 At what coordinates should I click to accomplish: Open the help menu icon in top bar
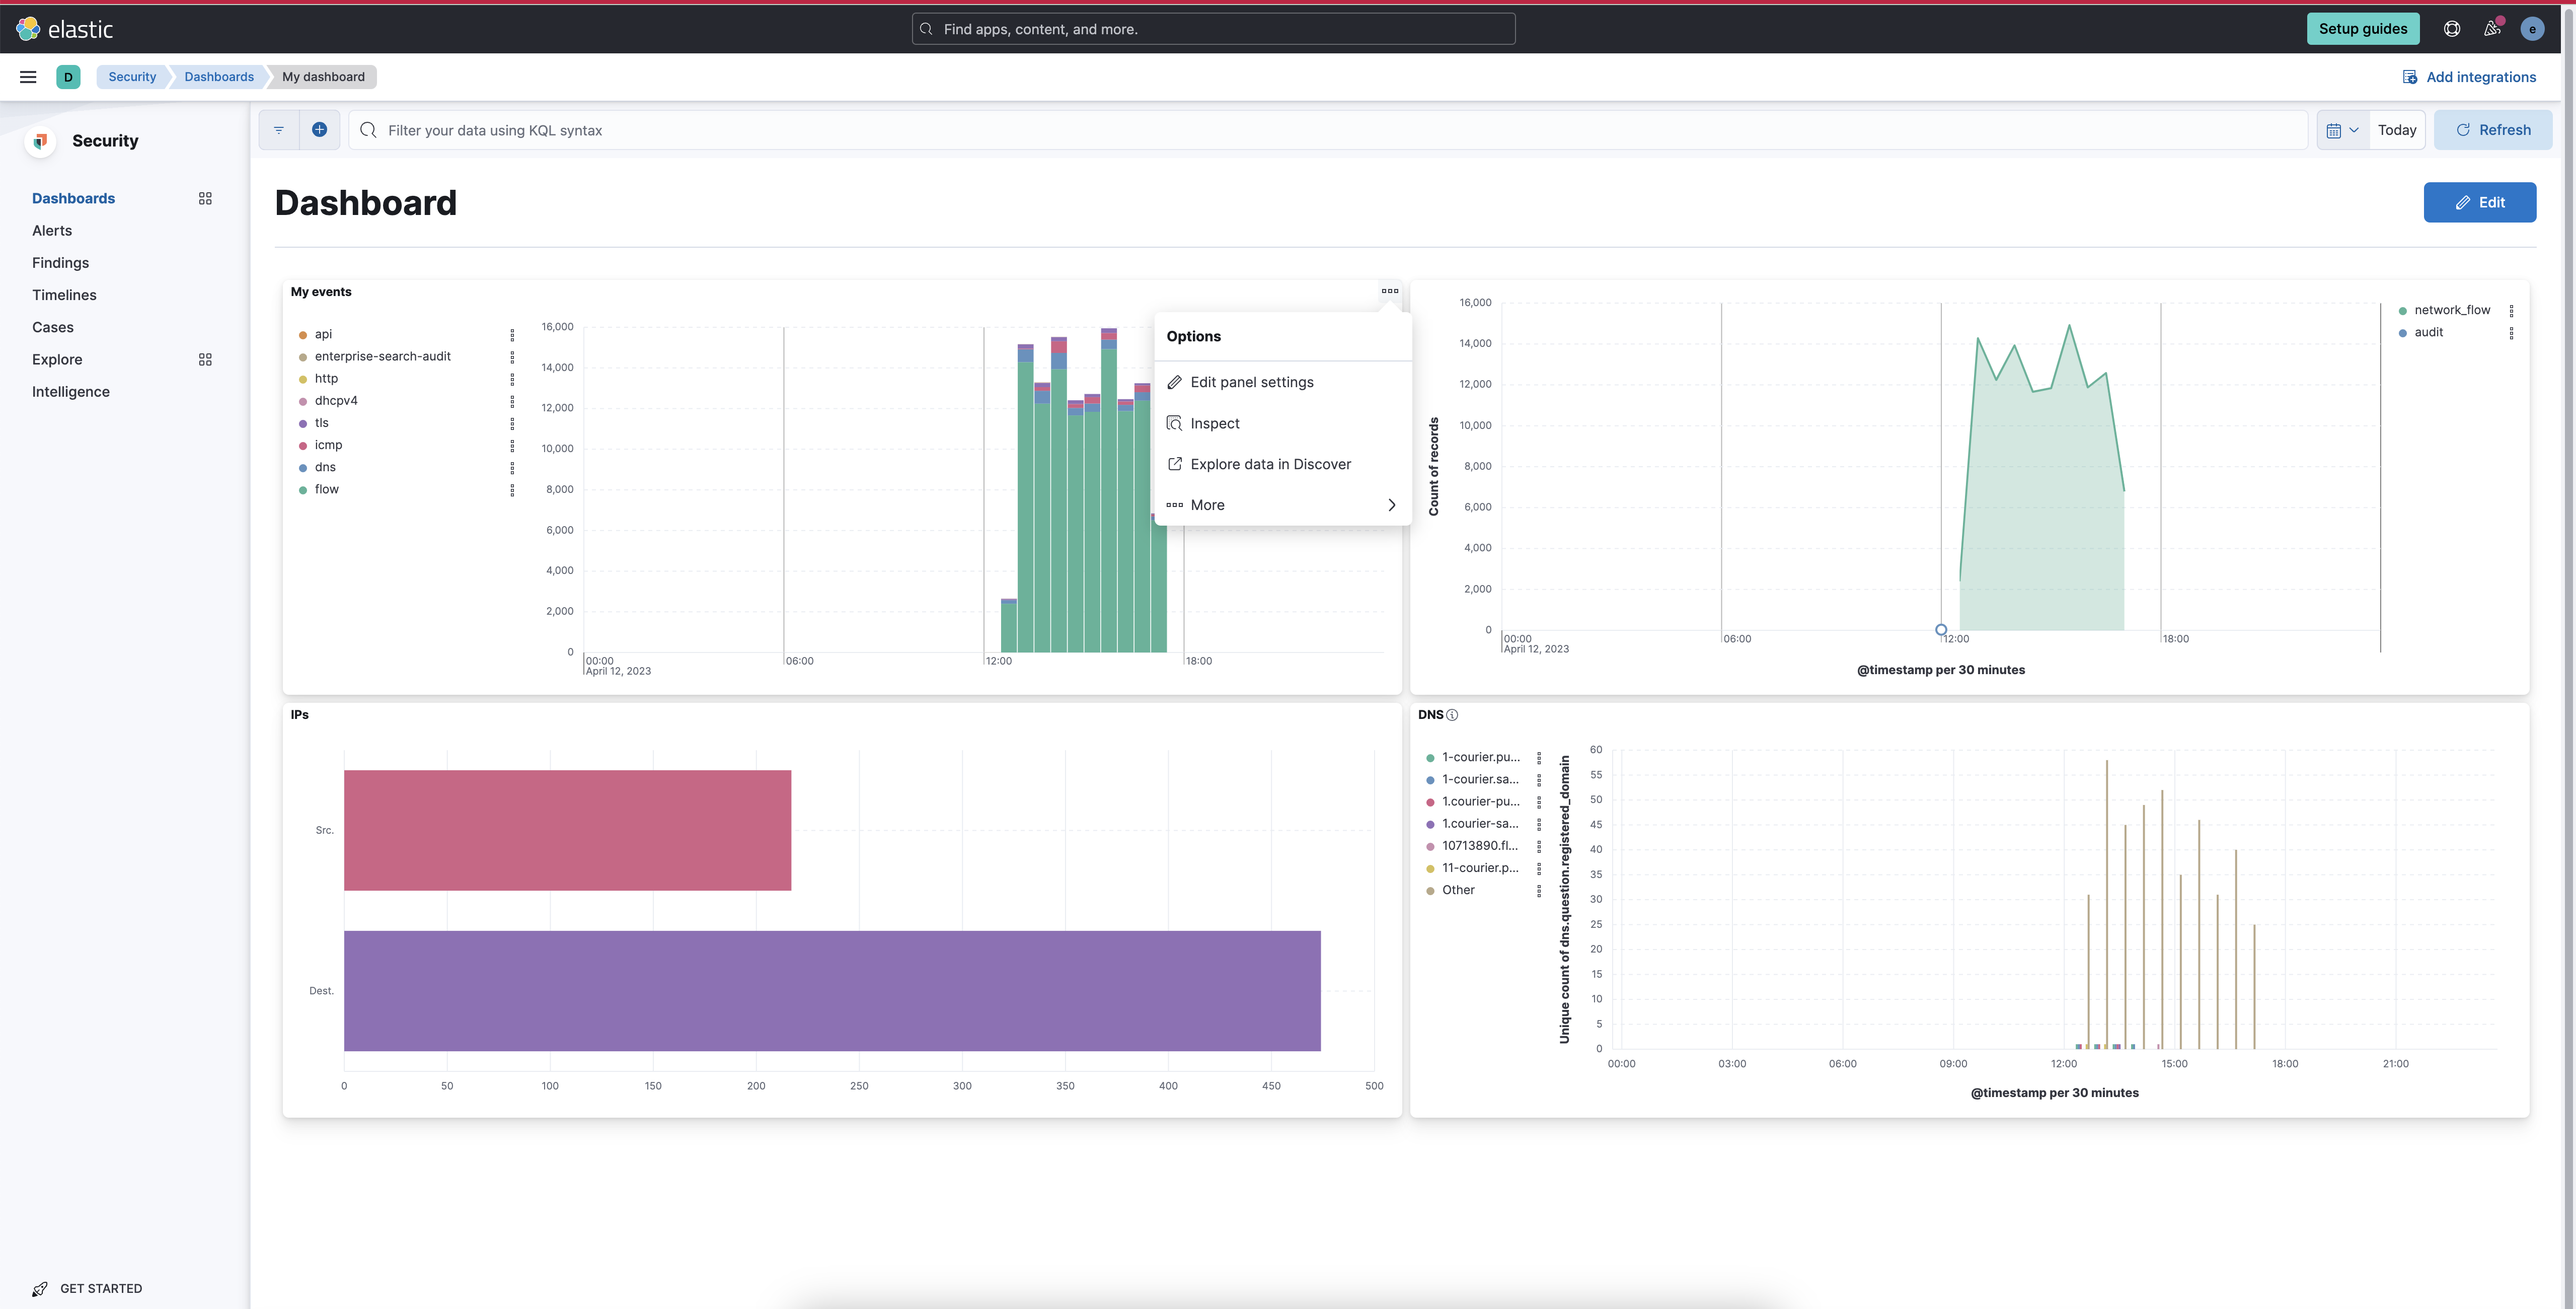(x=2451, y=28)
